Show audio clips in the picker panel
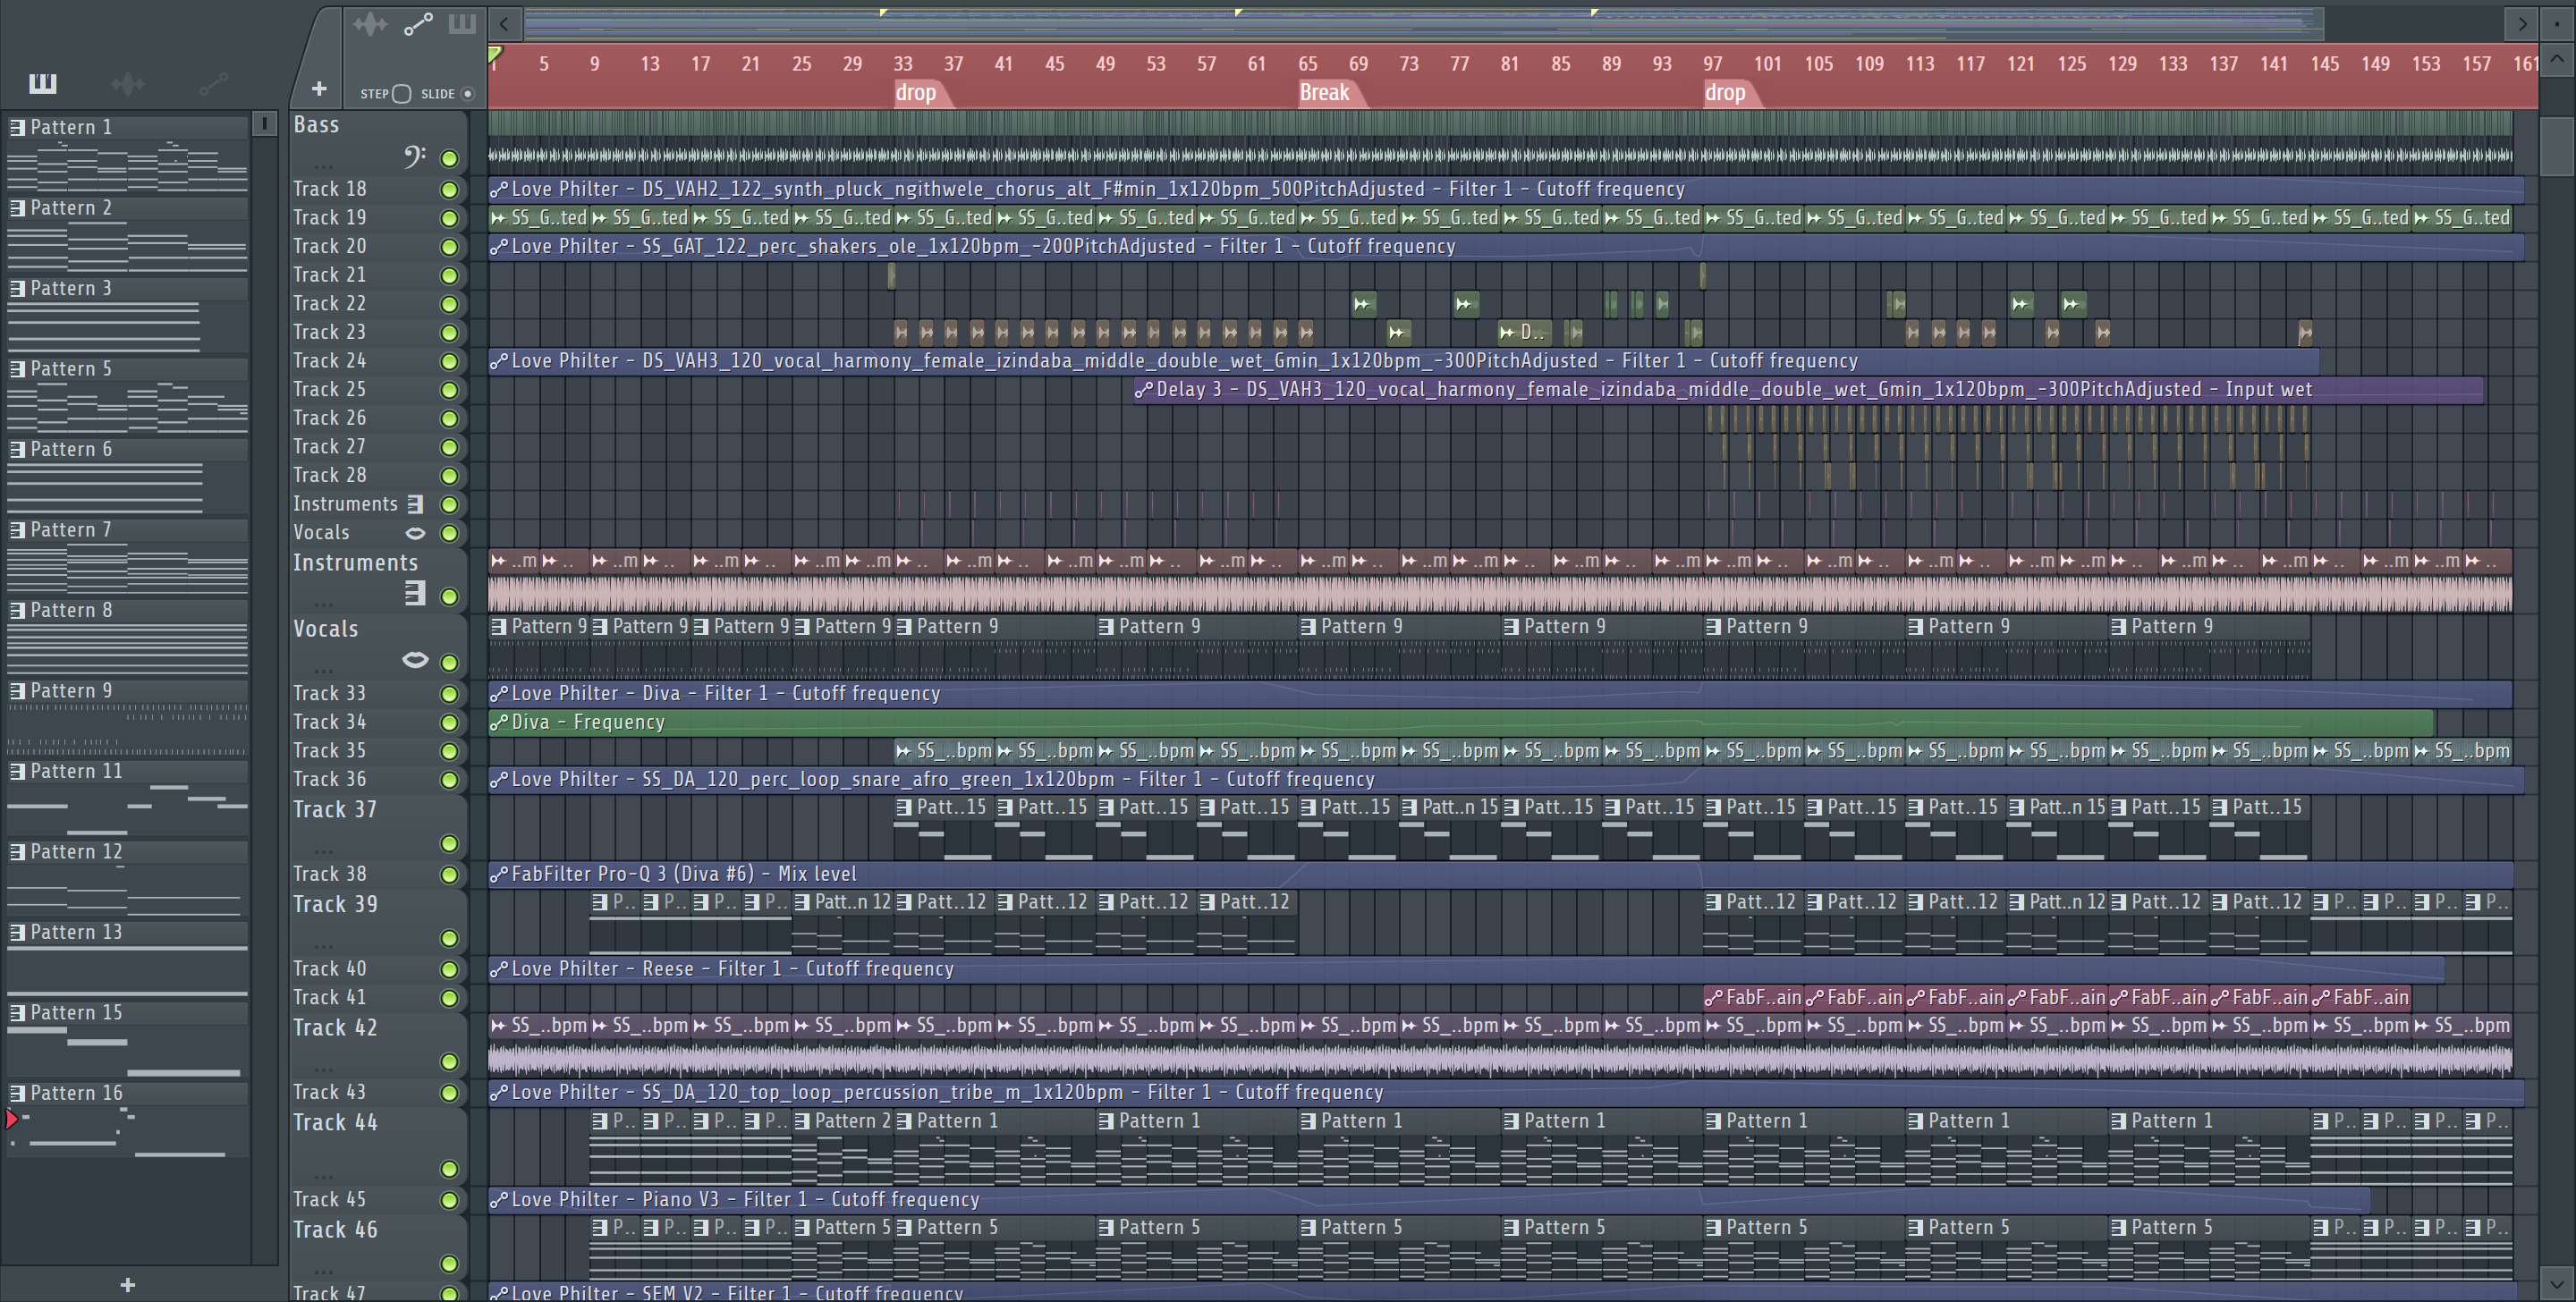Viewport: 2576px width, 1302px height. click(128, 83)
